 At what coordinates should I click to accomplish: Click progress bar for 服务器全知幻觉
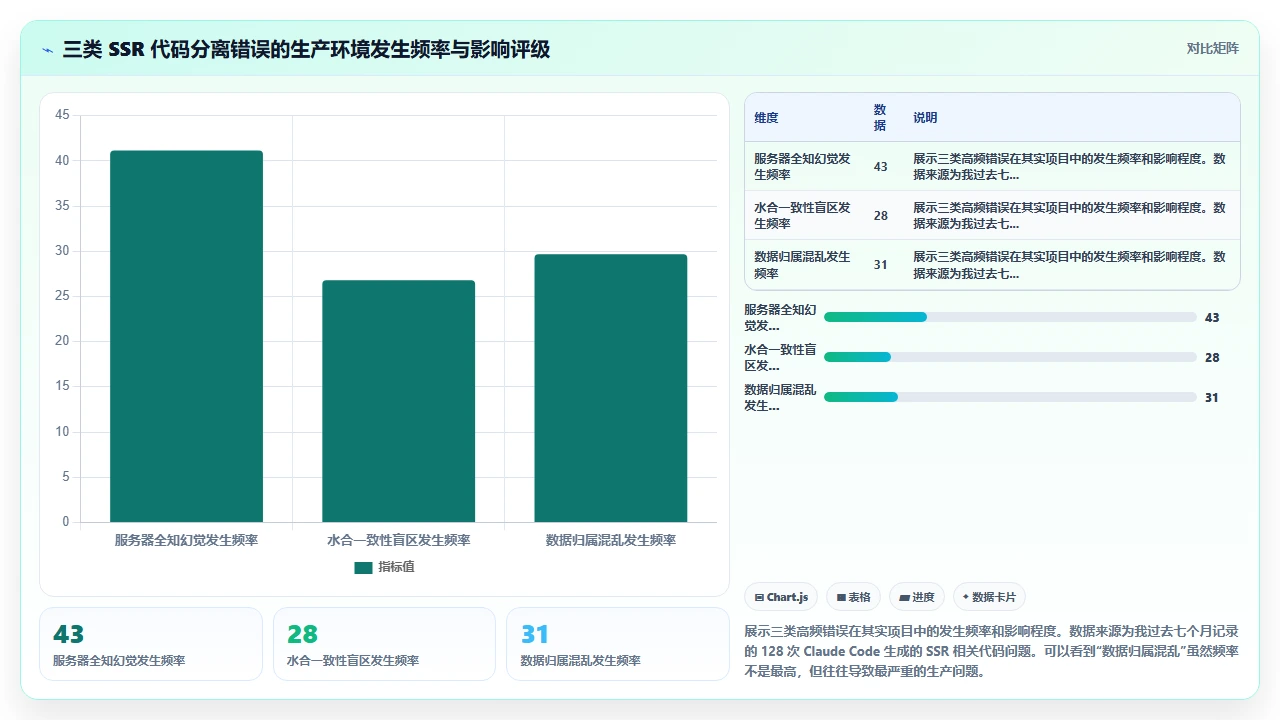1010,317
